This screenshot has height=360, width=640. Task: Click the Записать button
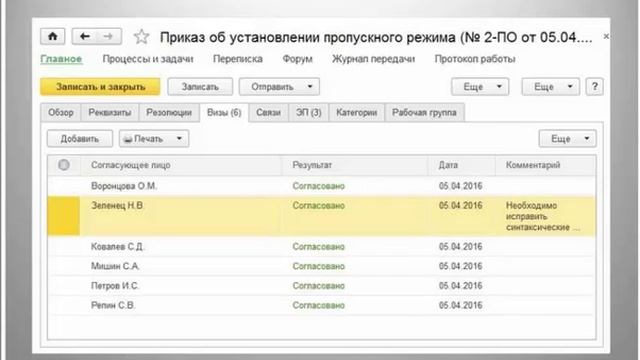(200, 87)
